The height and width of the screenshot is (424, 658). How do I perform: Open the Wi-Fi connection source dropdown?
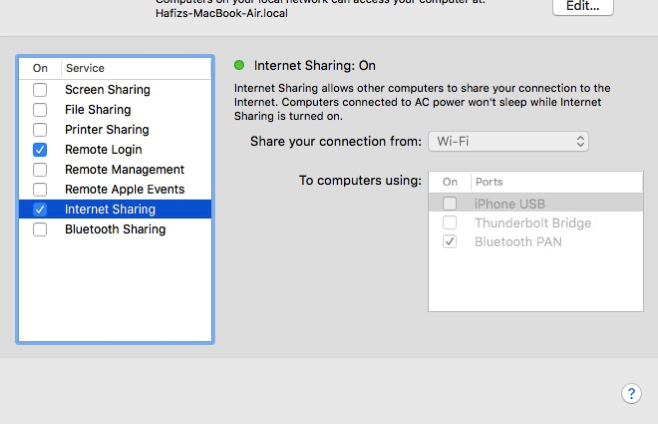(508, 141)
